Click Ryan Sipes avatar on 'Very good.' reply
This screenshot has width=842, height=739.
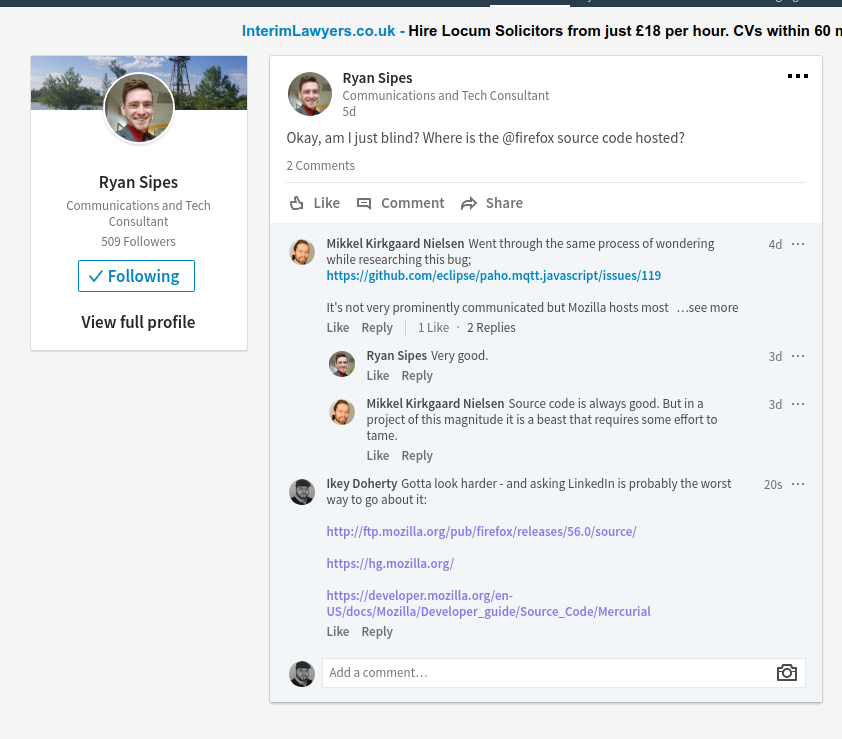[x=342, y=364]
